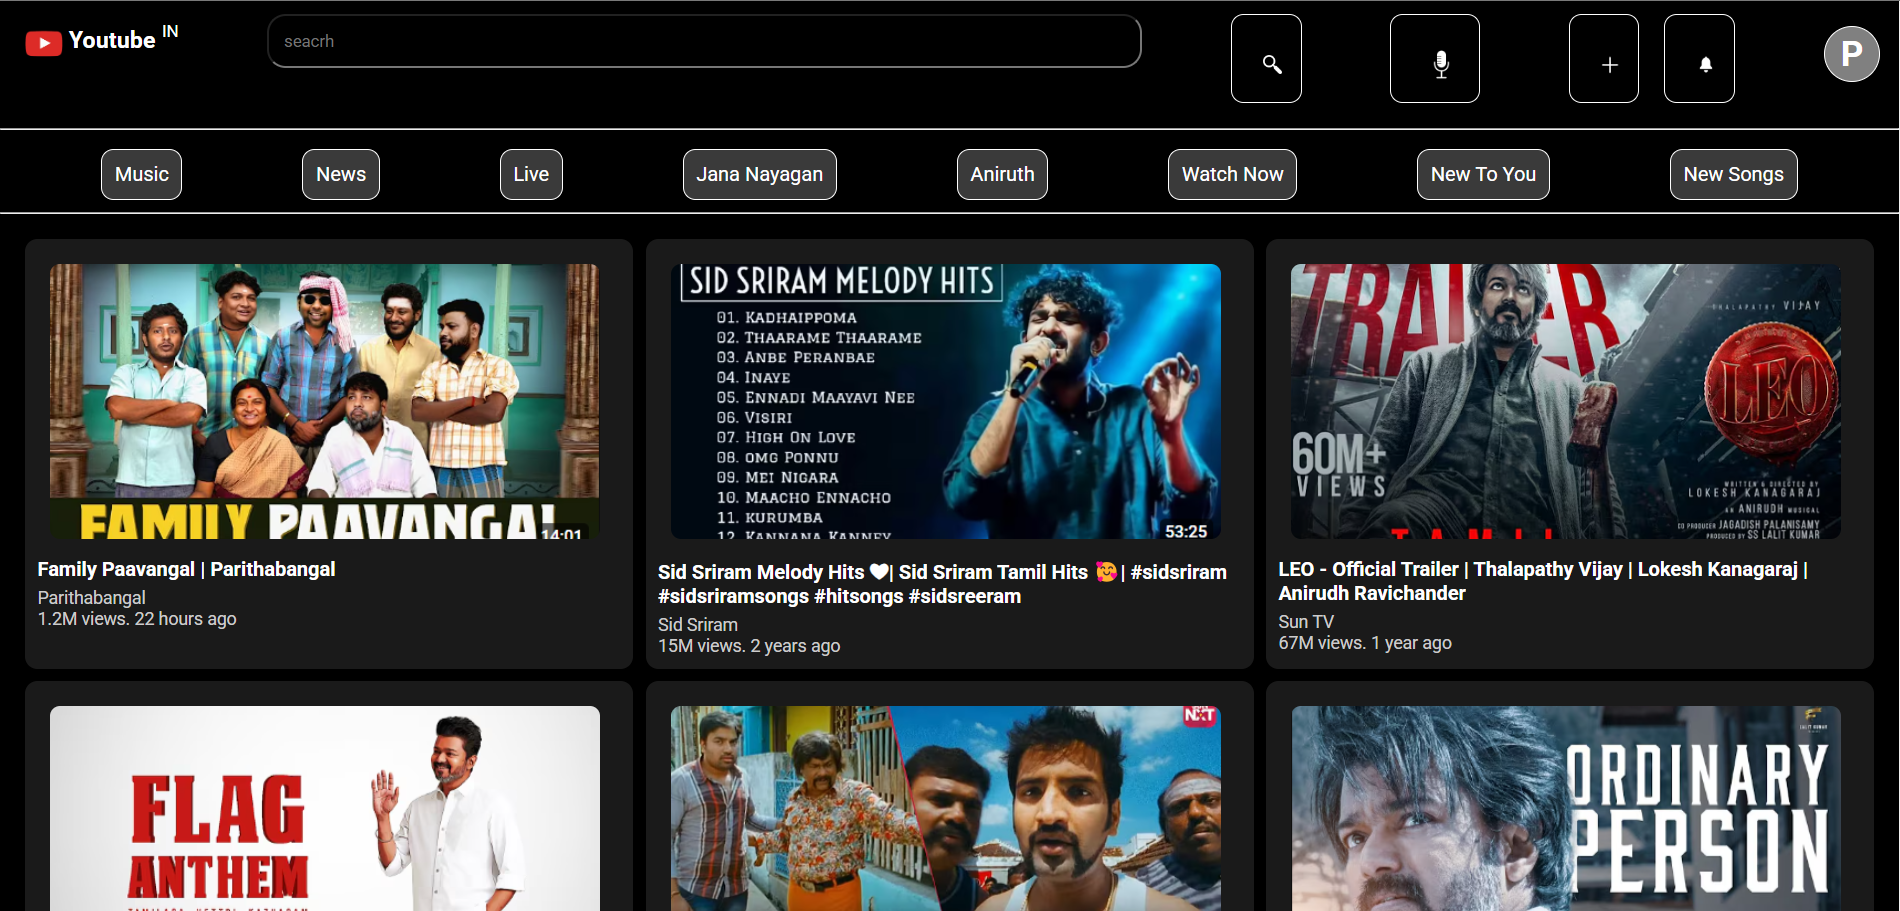1900x911 pixels.
Task: Pick the Aniruth category chip
Action: coord(1002,175)
